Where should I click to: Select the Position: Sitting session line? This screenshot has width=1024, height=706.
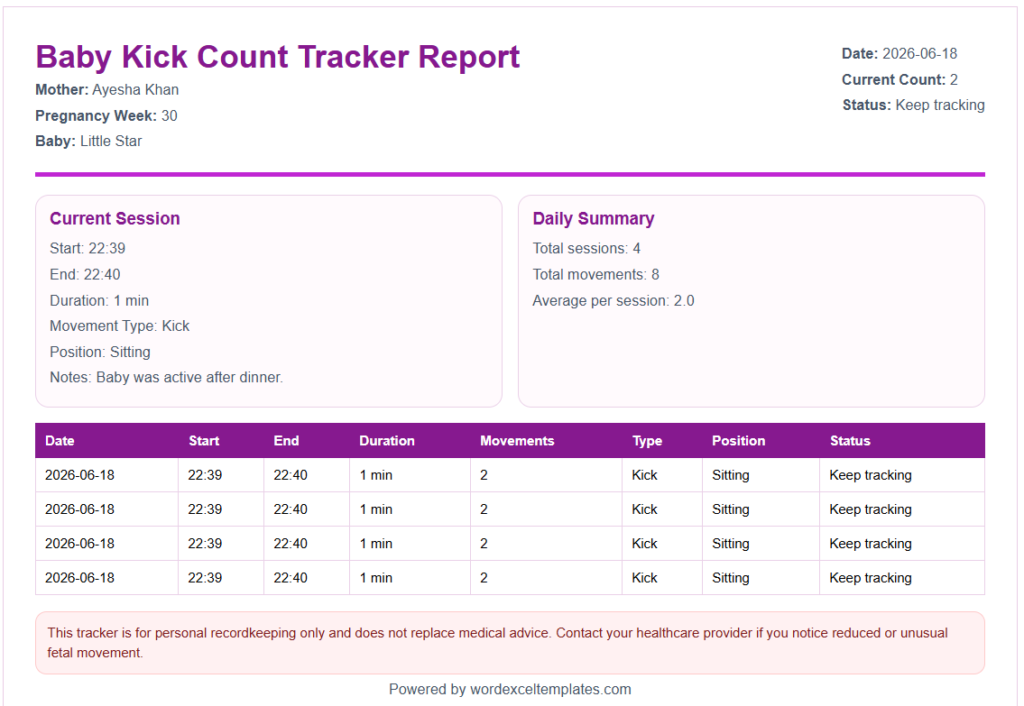100,352
